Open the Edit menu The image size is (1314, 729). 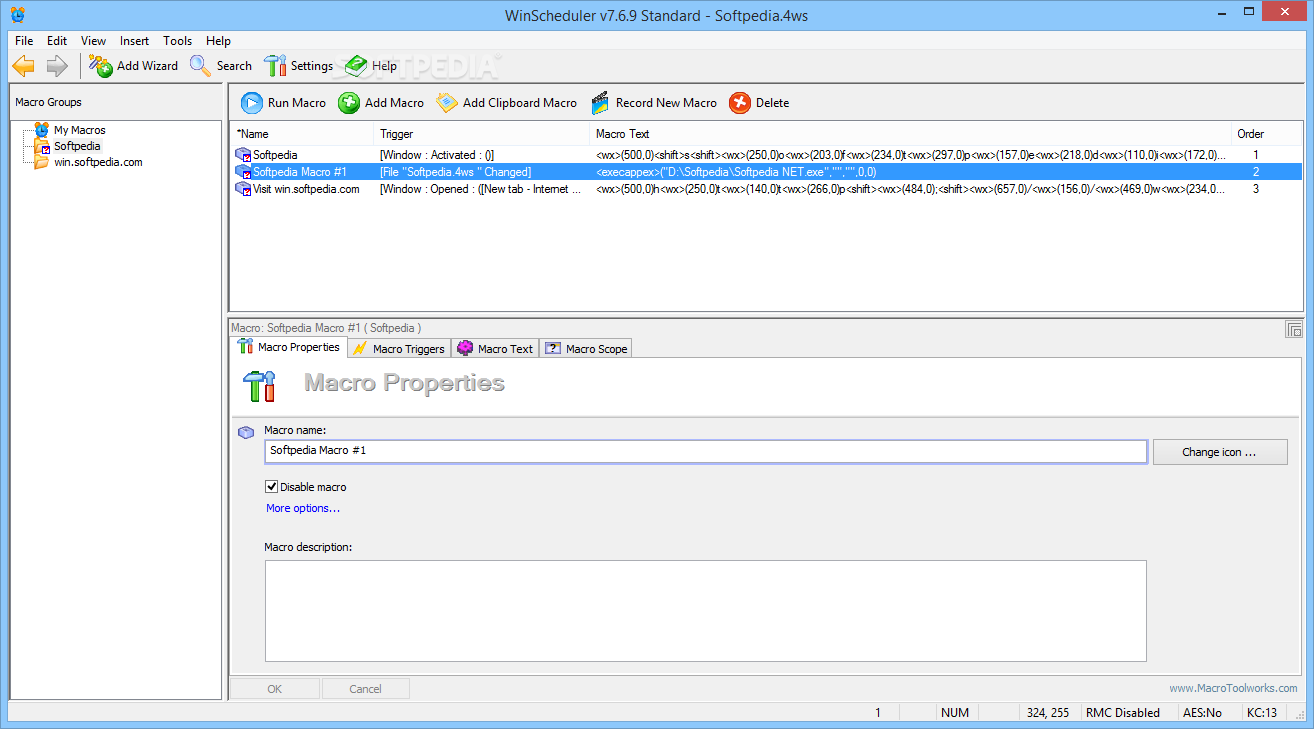(57, 41)
